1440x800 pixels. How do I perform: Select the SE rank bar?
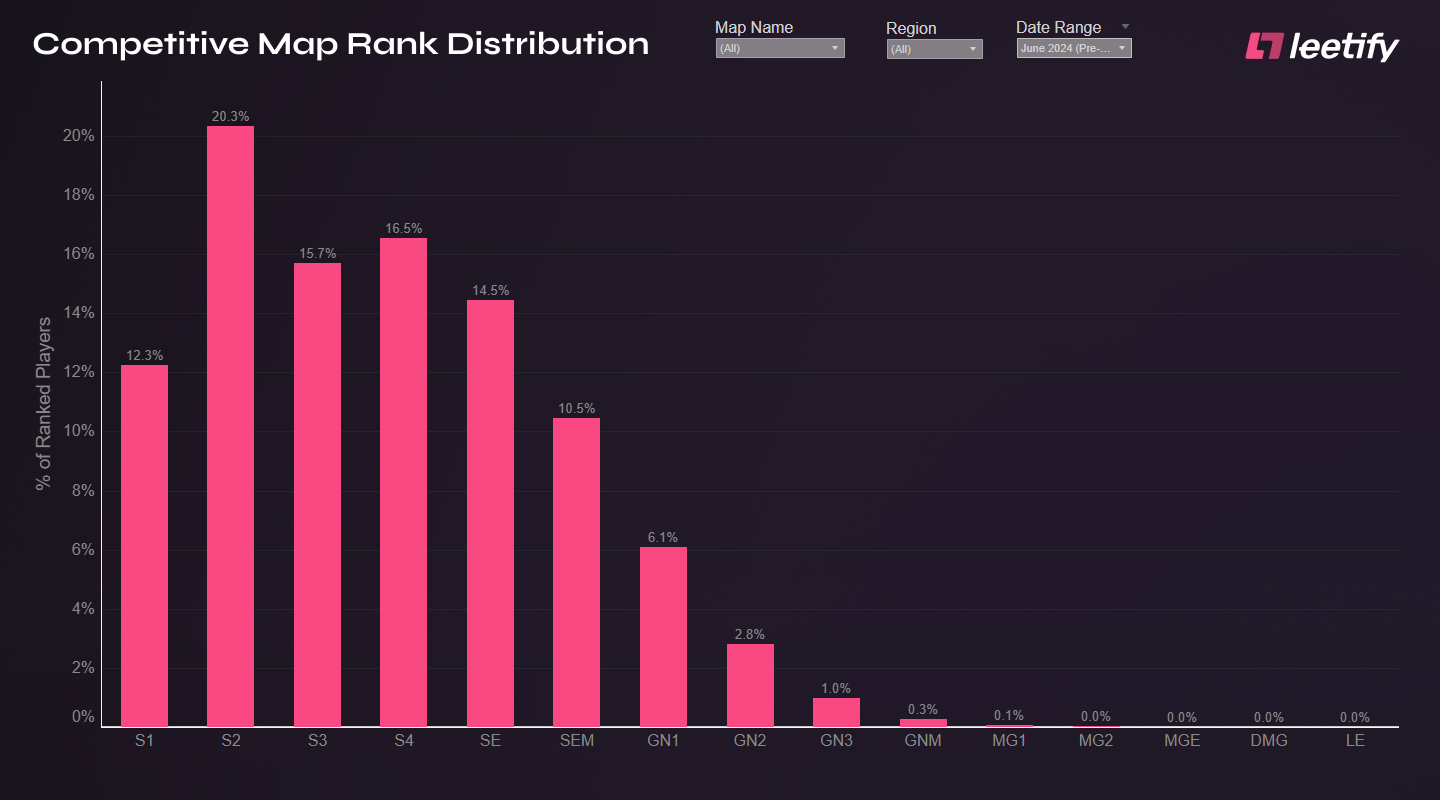[x=490, y=513]
